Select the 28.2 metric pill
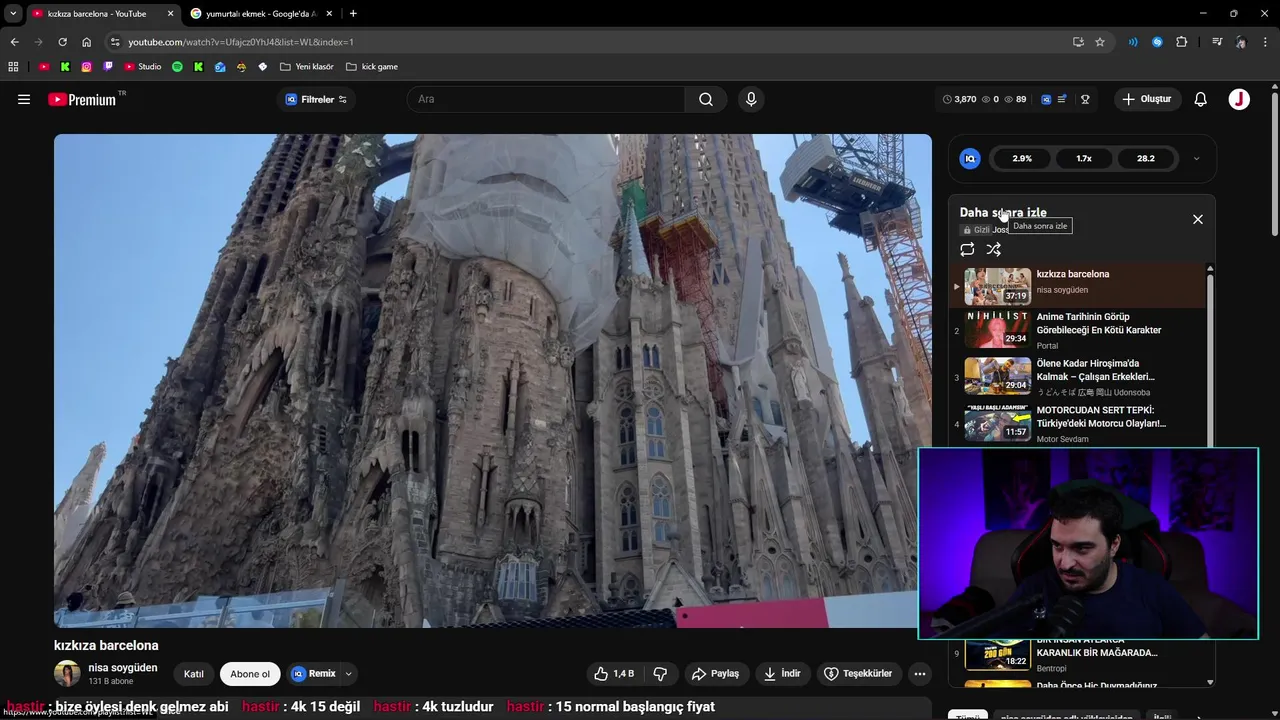Viewport: 1280px width, 720px height. 1146,158
